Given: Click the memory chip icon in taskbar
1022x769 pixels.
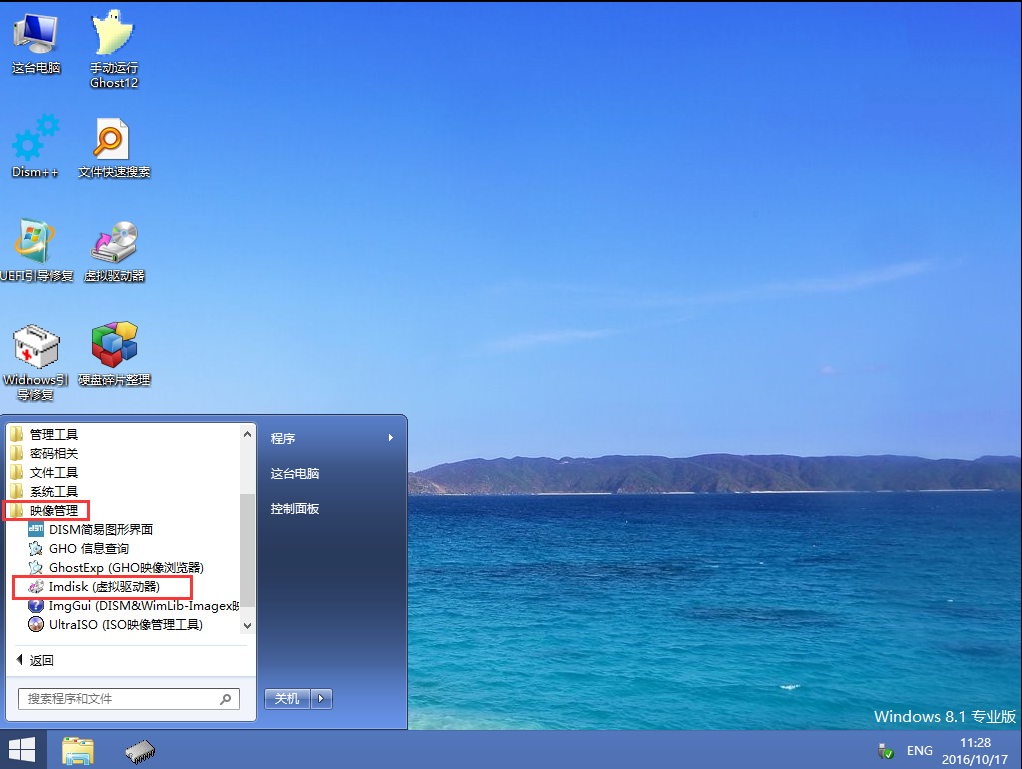Looking at the screenshot, I should (138, 751).
